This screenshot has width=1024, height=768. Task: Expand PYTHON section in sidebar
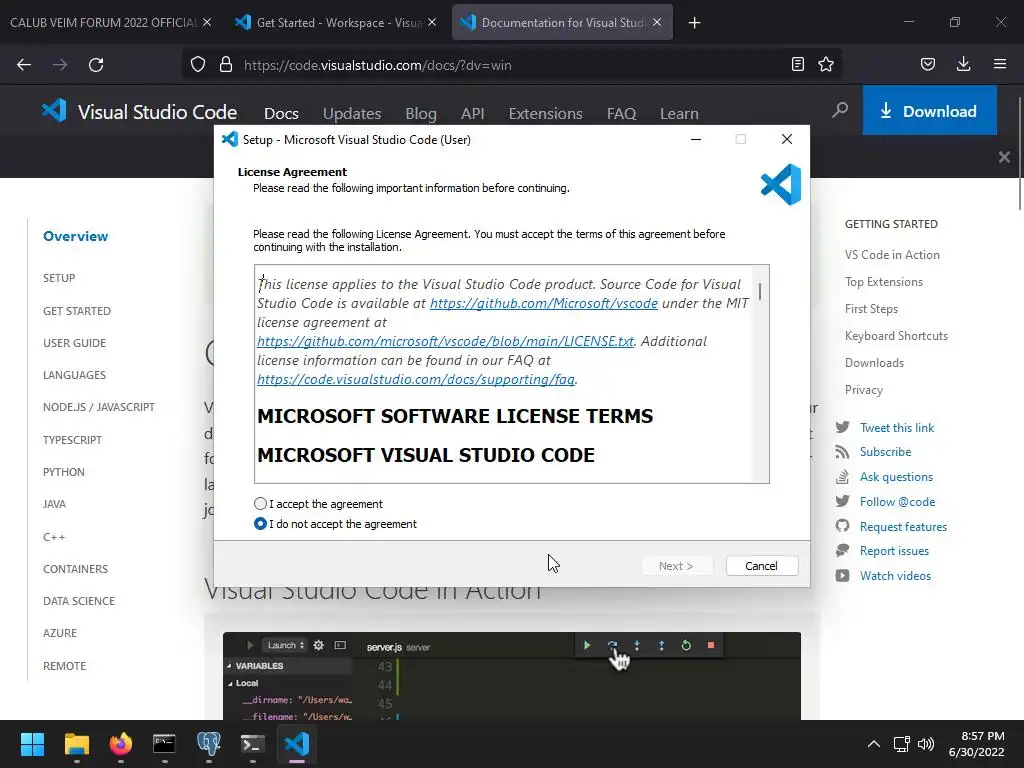click(x=64, y=472)
